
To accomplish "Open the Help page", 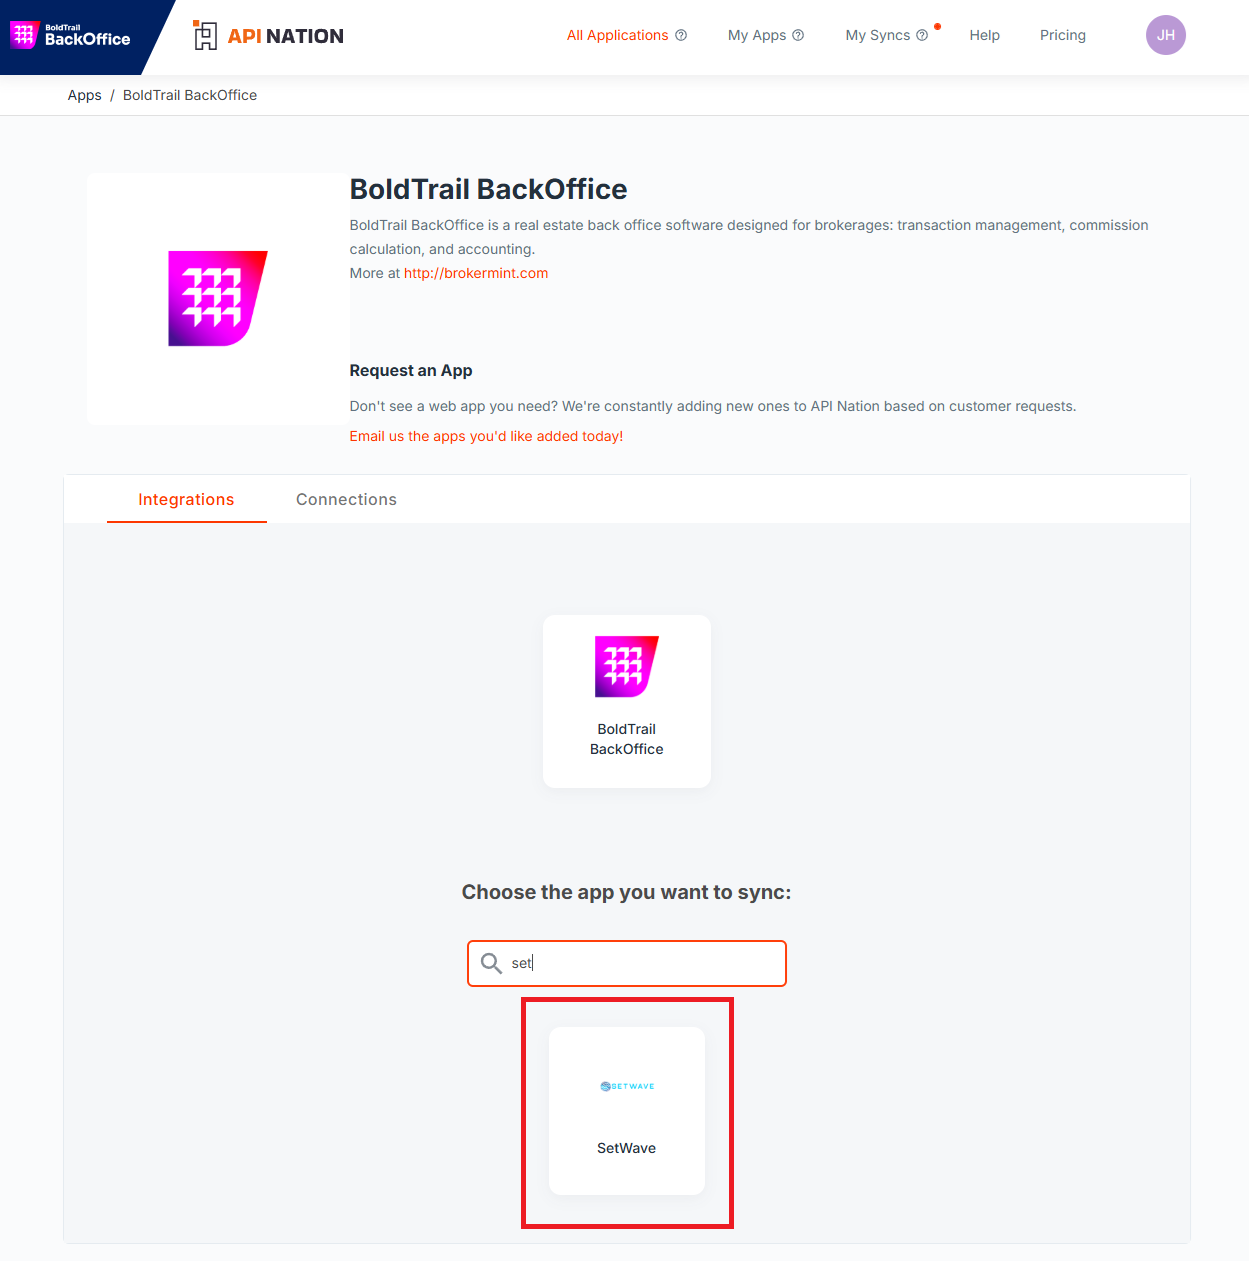I will pos(984,35).
